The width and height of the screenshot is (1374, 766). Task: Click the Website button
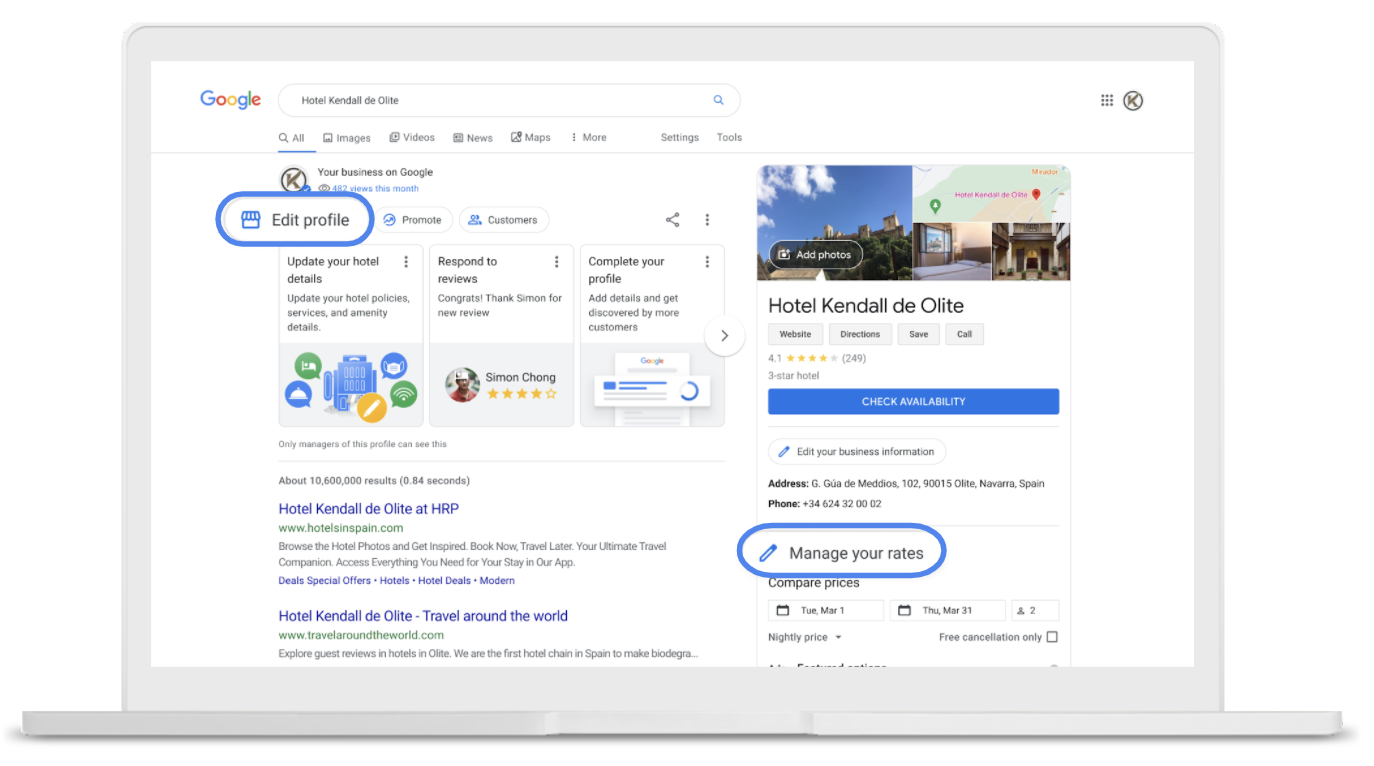point(795,334)
